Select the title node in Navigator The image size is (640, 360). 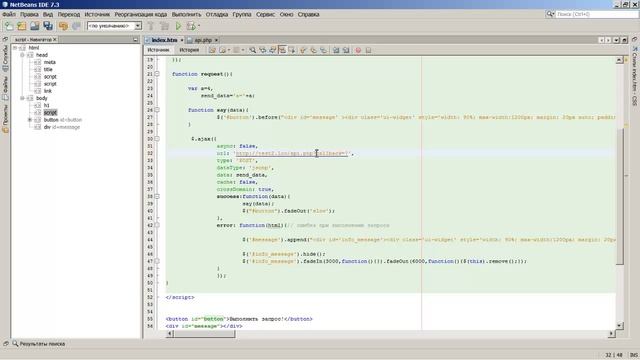click(48, 69)
